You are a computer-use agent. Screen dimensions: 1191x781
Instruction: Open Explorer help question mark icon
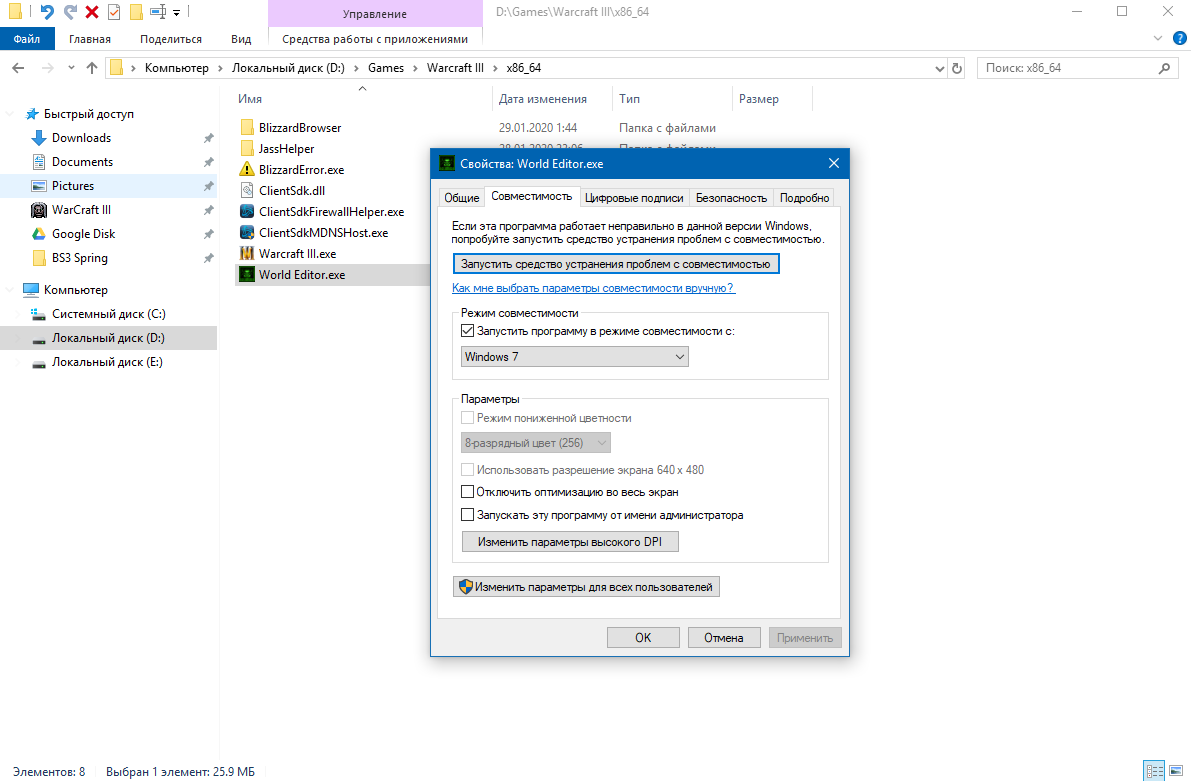click(x=1180, y=38)
